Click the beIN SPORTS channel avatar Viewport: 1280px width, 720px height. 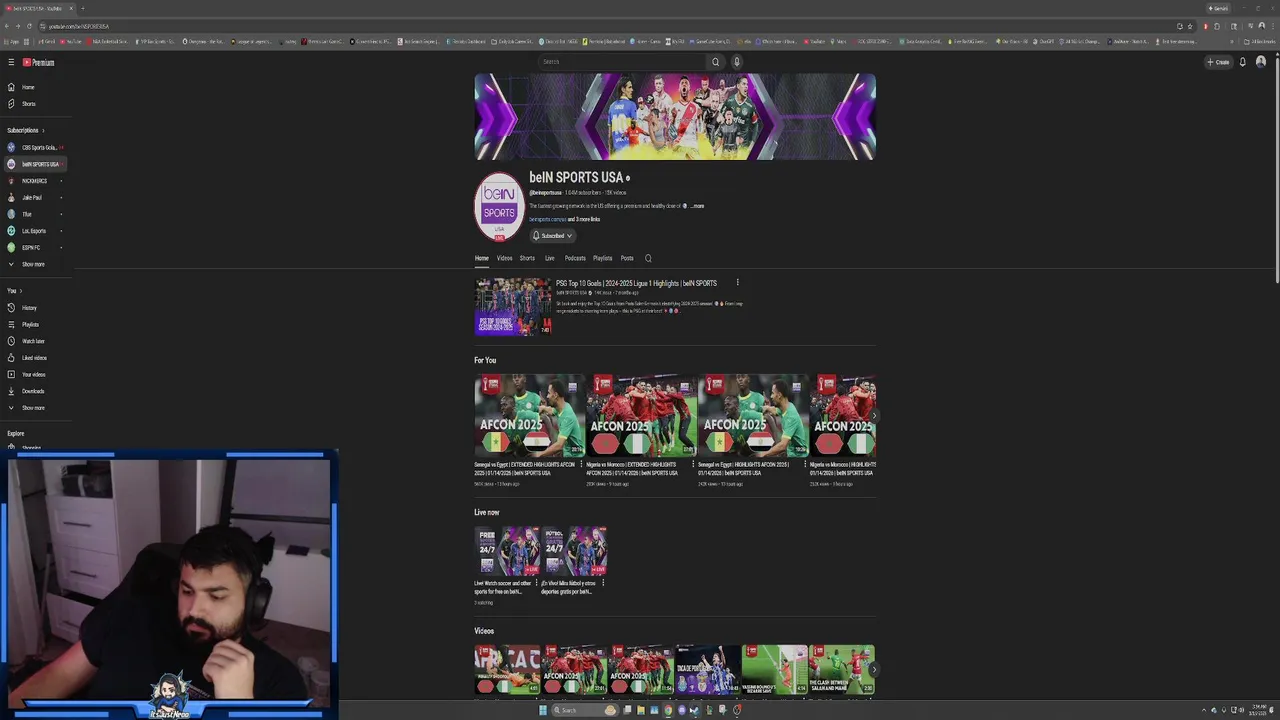click(499, 206)
